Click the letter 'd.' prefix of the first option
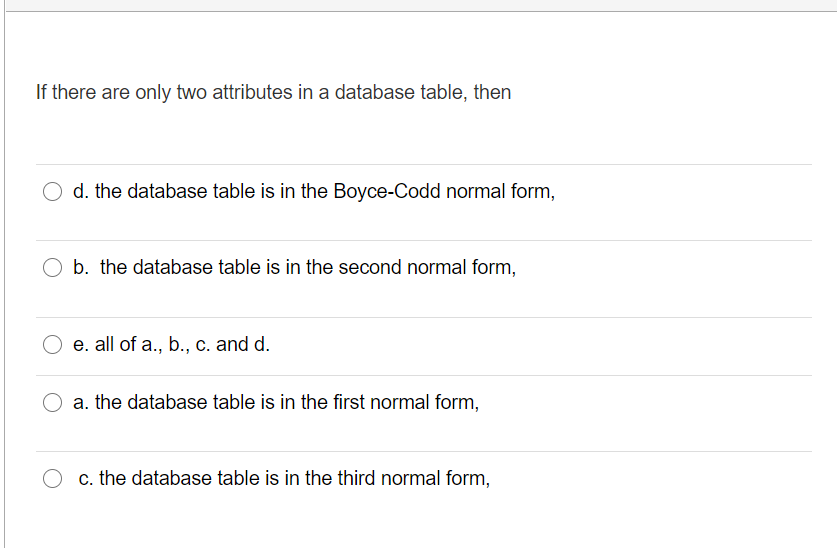837x548 pixels. point(81,191)
